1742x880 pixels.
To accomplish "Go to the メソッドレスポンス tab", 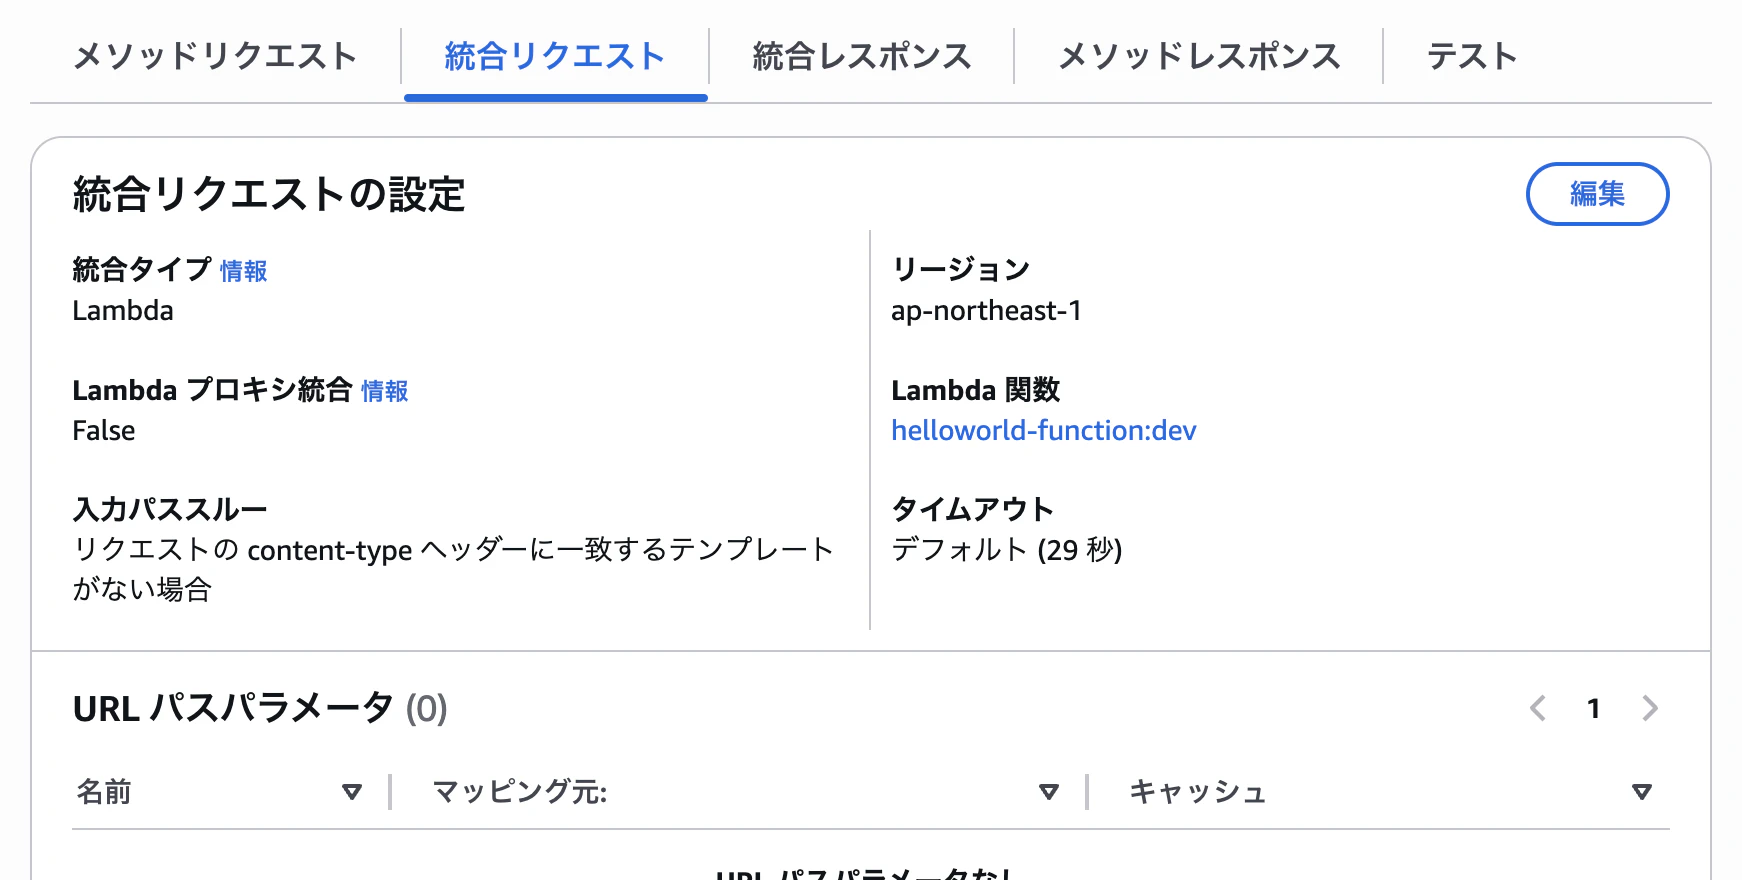I will 1198,57.
